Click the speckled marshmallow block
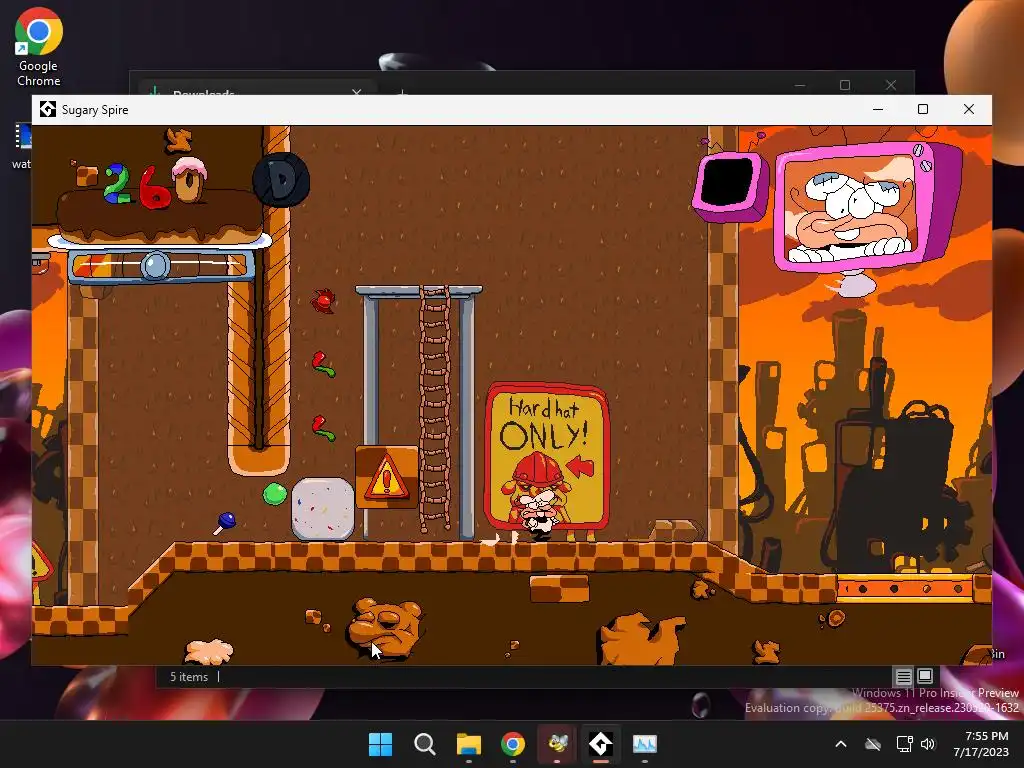The height and width of the screenshot is (768, 1024). (x=323, y=509)
